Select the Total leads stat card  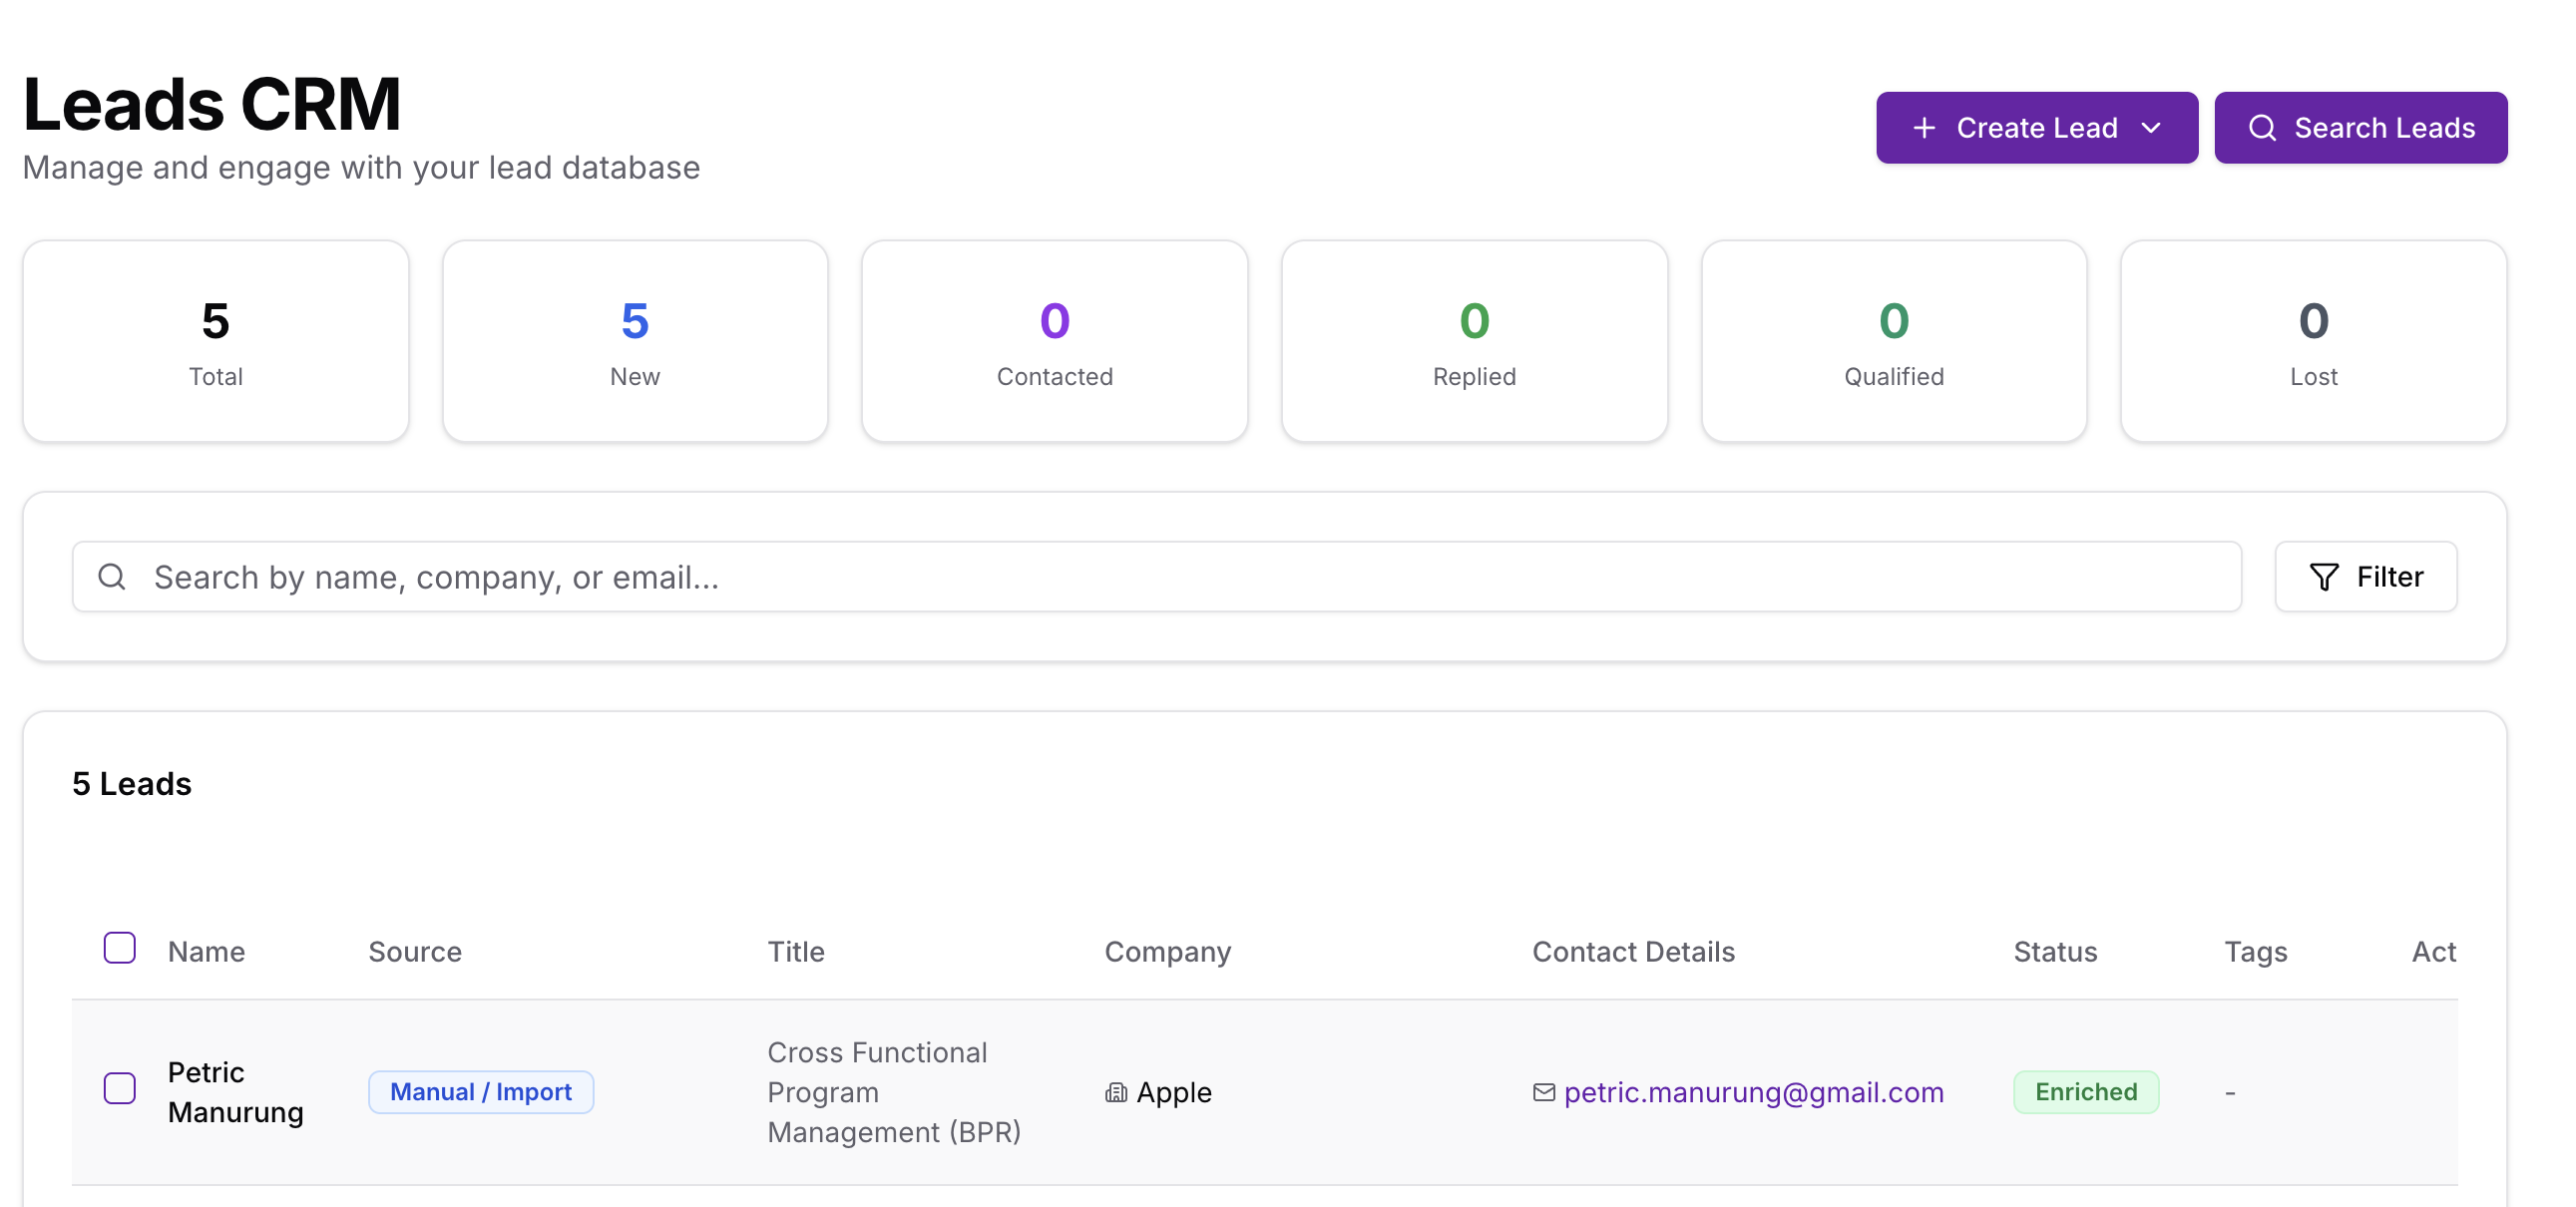pyautogui.click(x=215, y=340)
